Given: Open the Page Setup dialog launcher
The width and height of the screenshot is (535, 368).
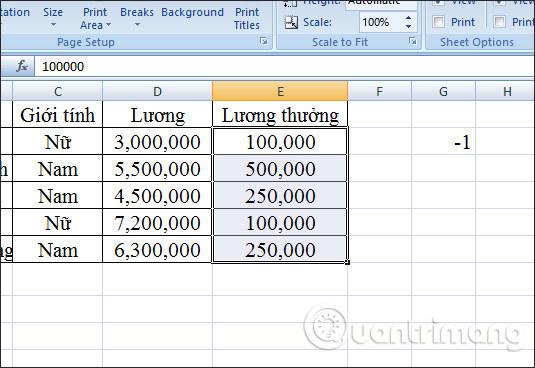Looking at the screenshot, I should pyautogui.click(x=264, y=41).
